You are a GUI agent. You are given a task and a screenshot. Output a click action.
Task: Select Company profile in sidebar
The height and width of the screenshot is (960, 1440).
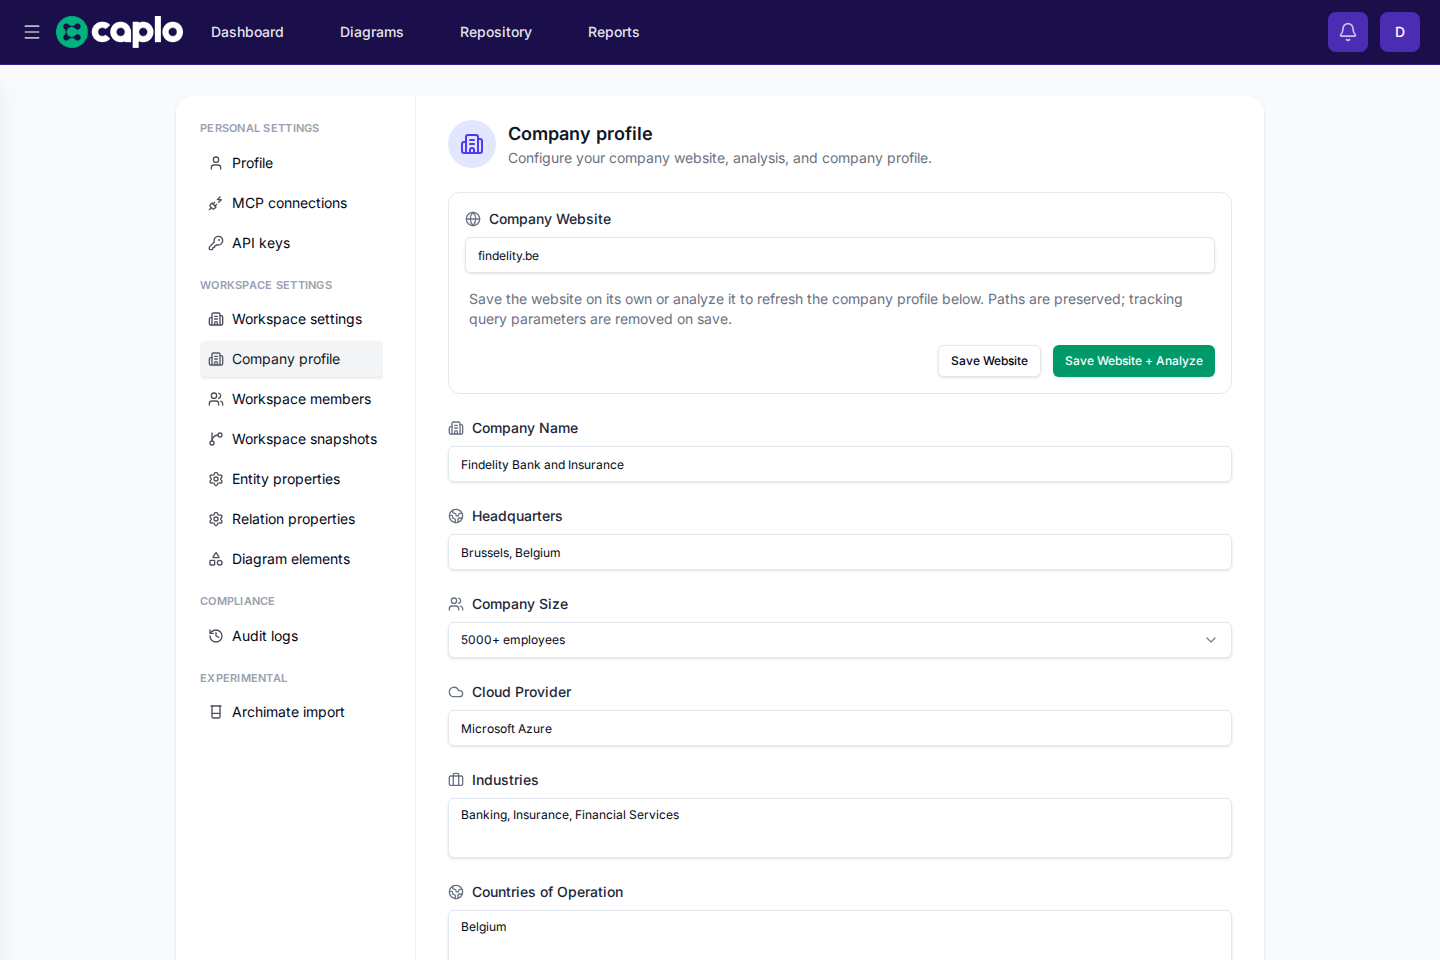click(x=291, y=359)
